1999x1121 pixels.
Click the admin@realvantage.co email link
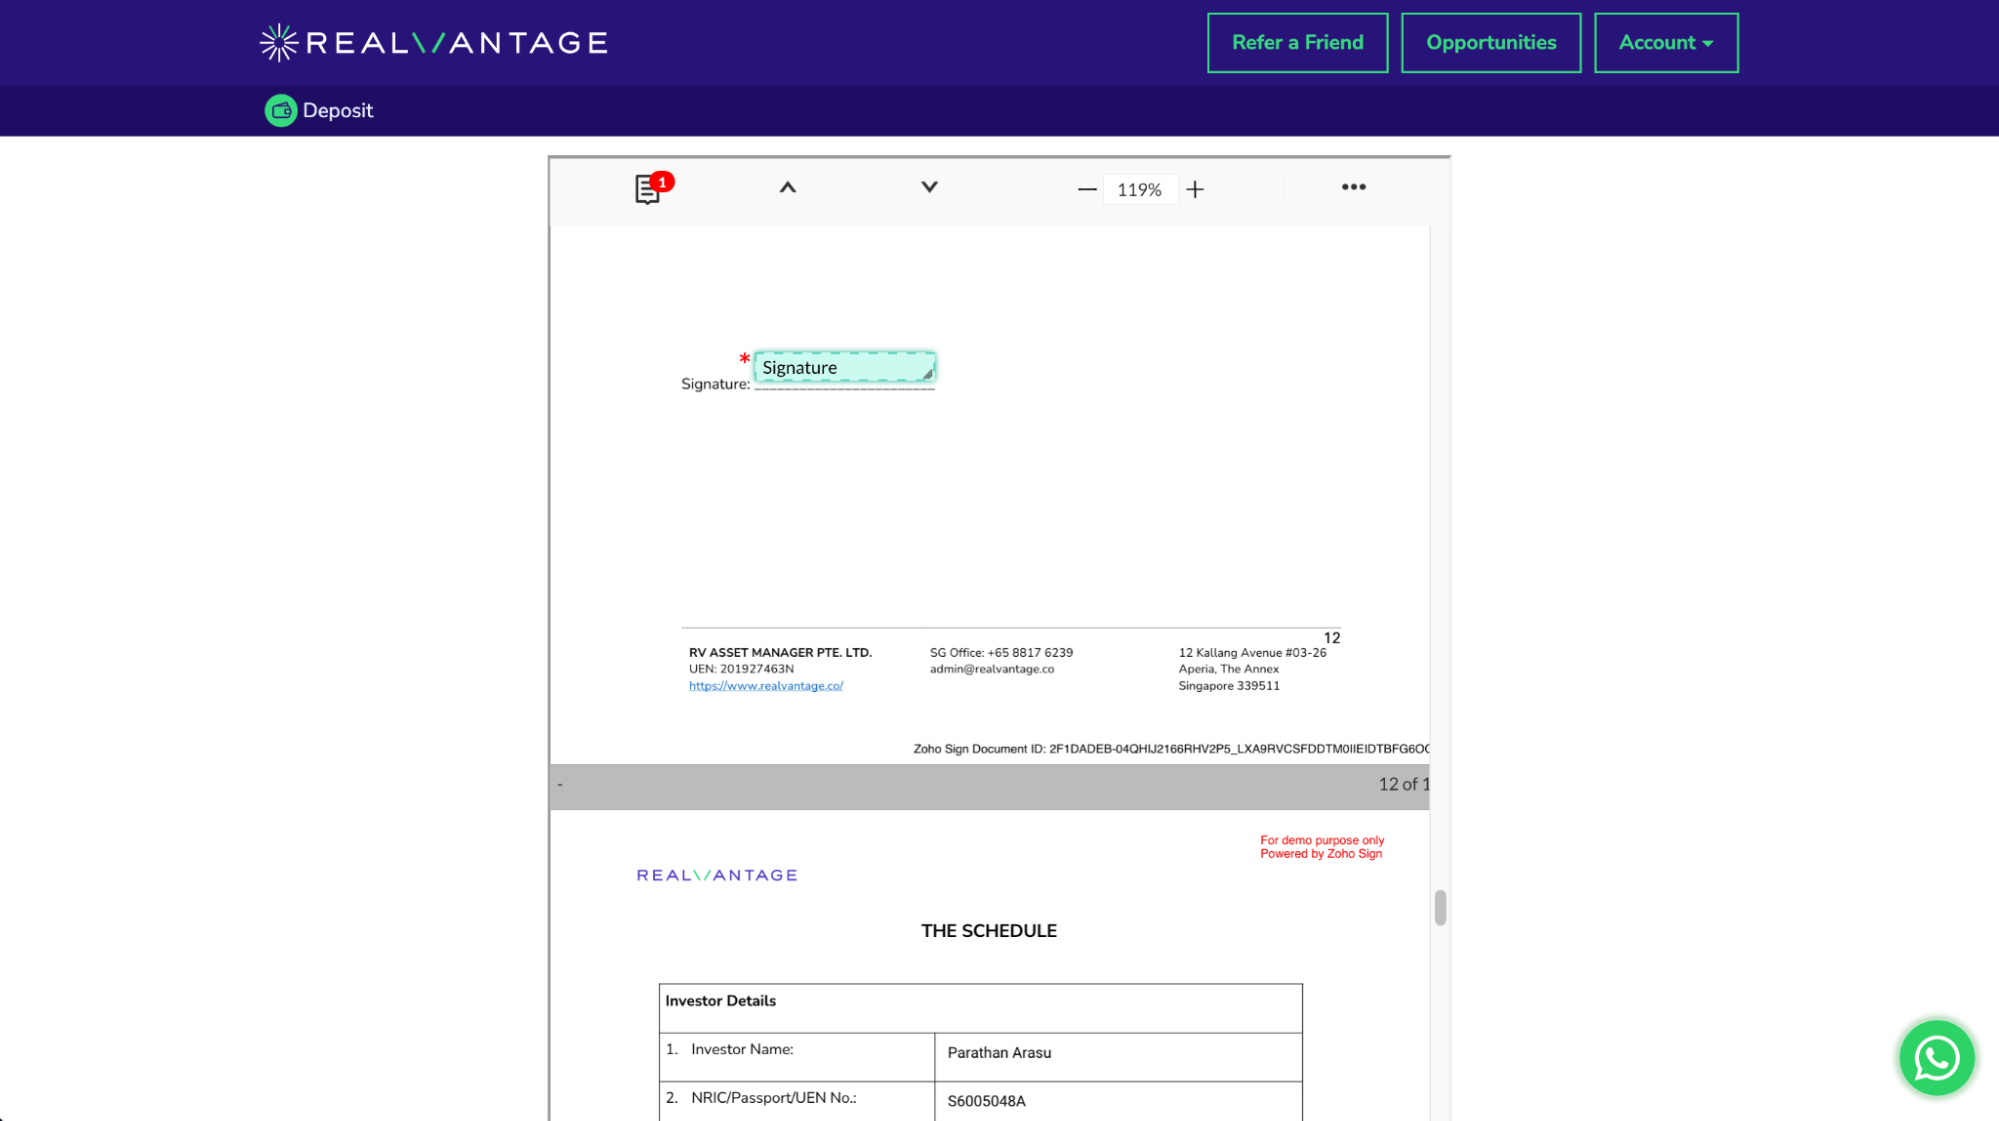(993, 668)
